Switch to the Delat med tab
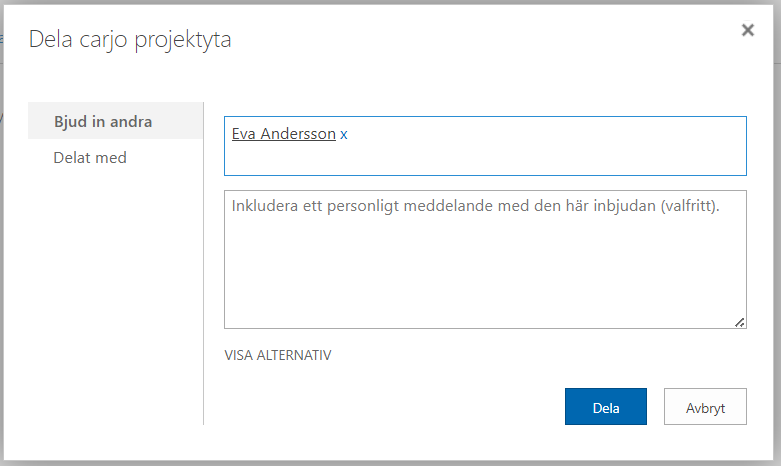The height and width of the screenshot is (466, 781). tap(90, 158)
